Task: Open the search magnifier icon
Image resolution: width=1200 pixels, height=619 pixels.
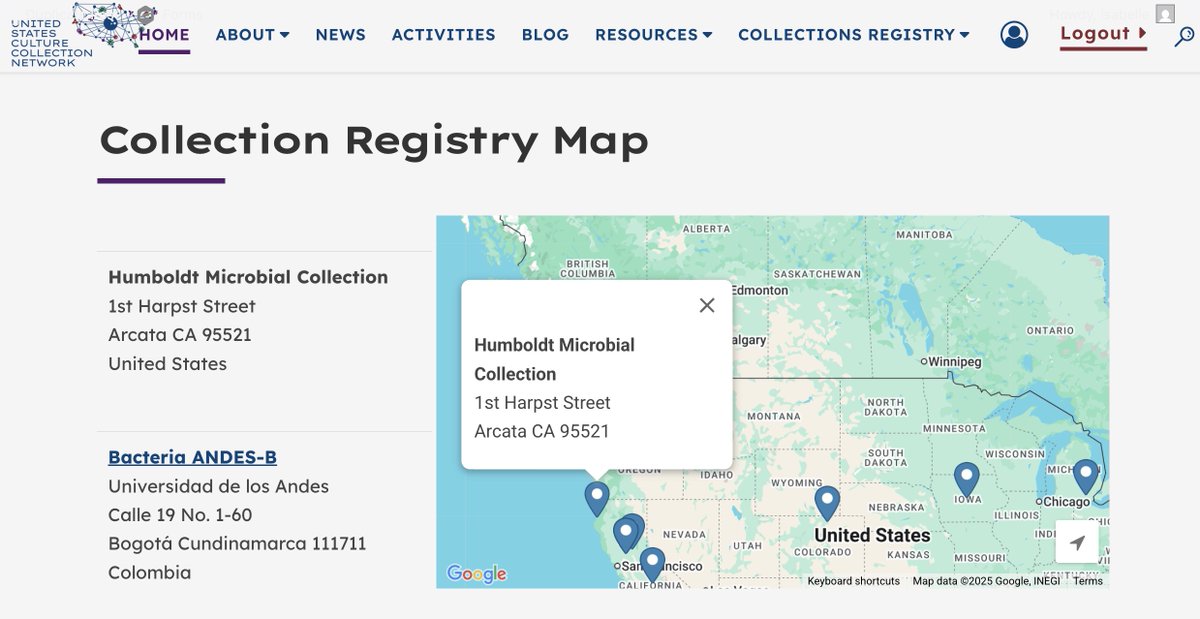Action: (1185, 36)
